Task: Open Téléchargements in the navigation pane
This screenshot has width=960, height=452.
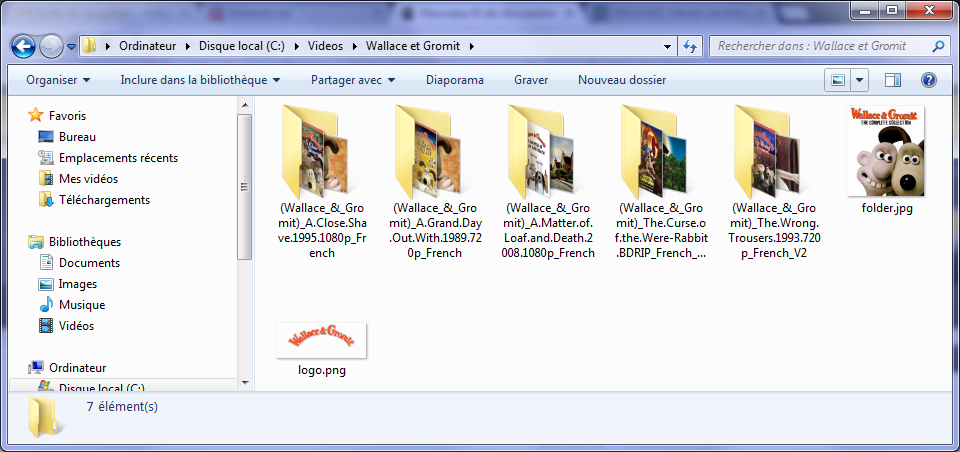Action: 104,200
